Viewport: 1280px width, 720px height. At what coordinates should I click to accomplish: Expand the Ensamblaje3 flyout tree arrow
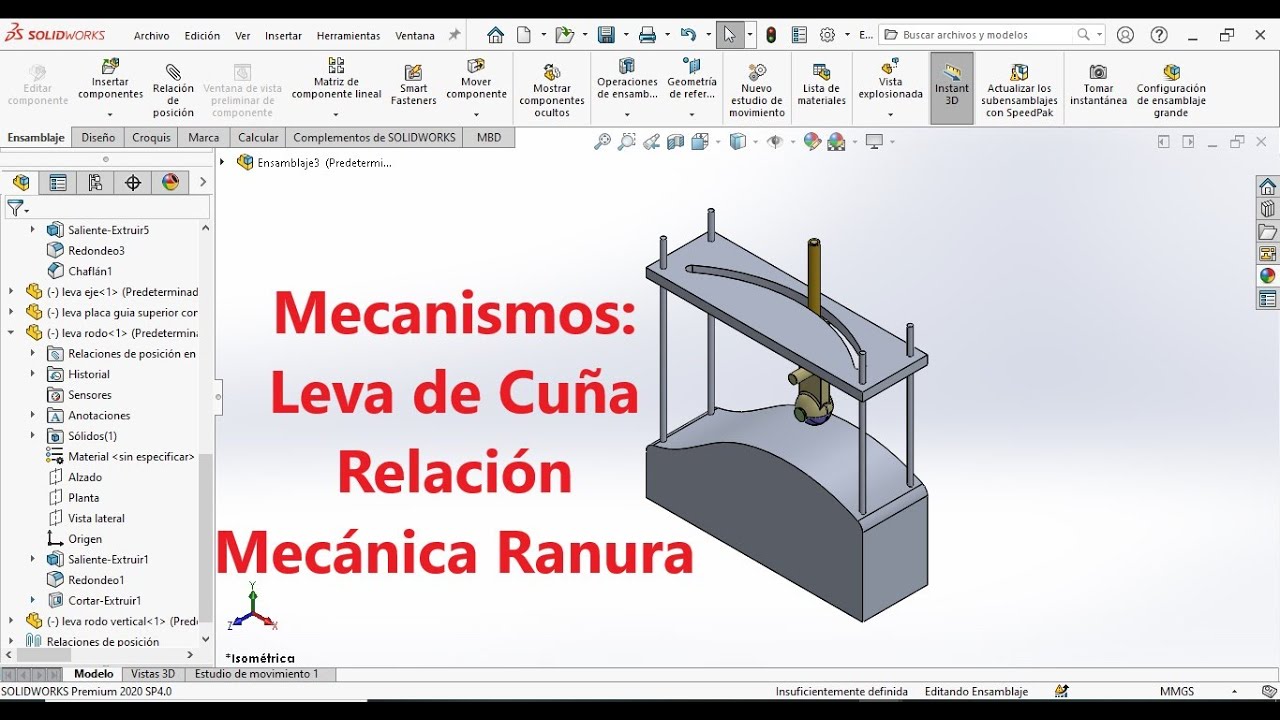pos(223,162)
